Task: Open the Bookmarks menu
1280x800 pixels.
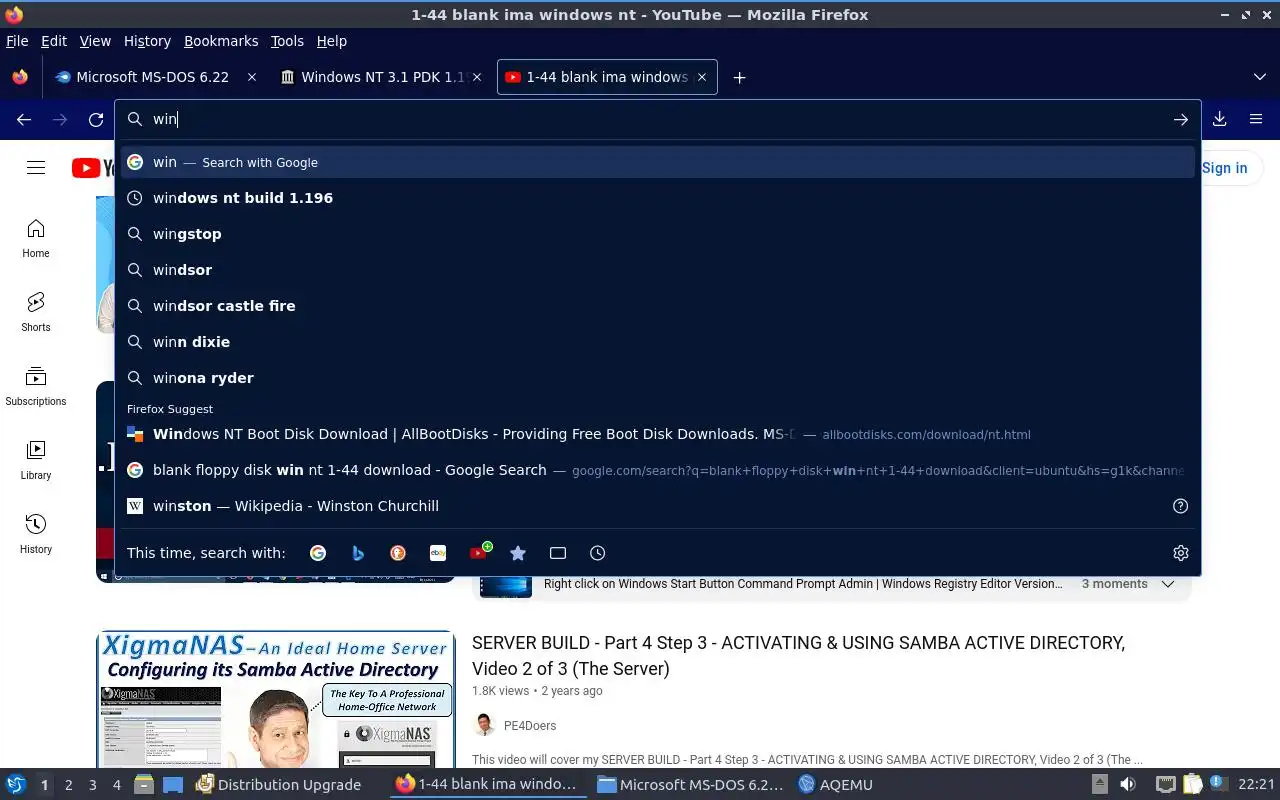Action: 221,41
